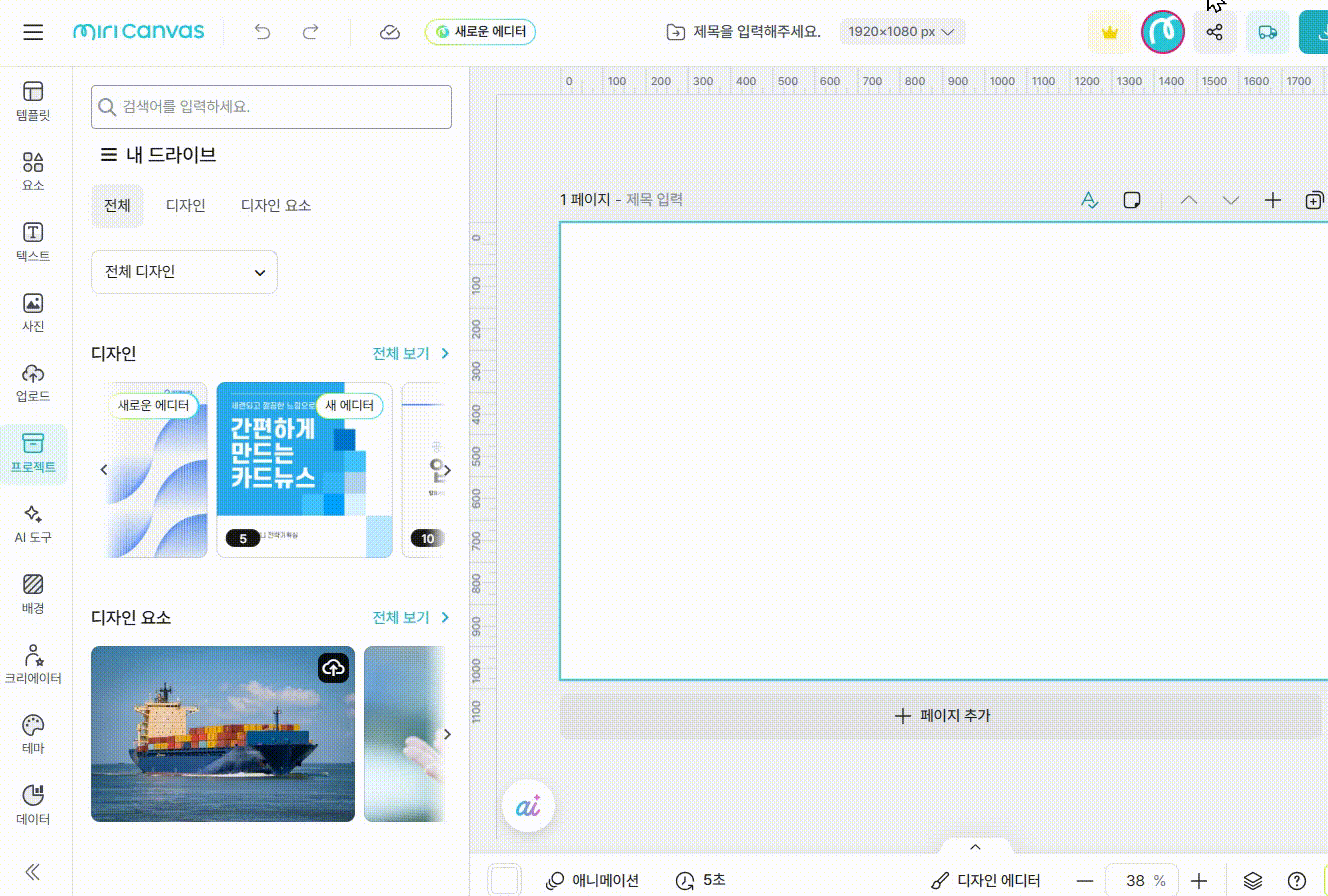Viewport: 1328px width, 896px height.
Task: Collapse the left sidebar with double chevron
Action: point(33,872)
